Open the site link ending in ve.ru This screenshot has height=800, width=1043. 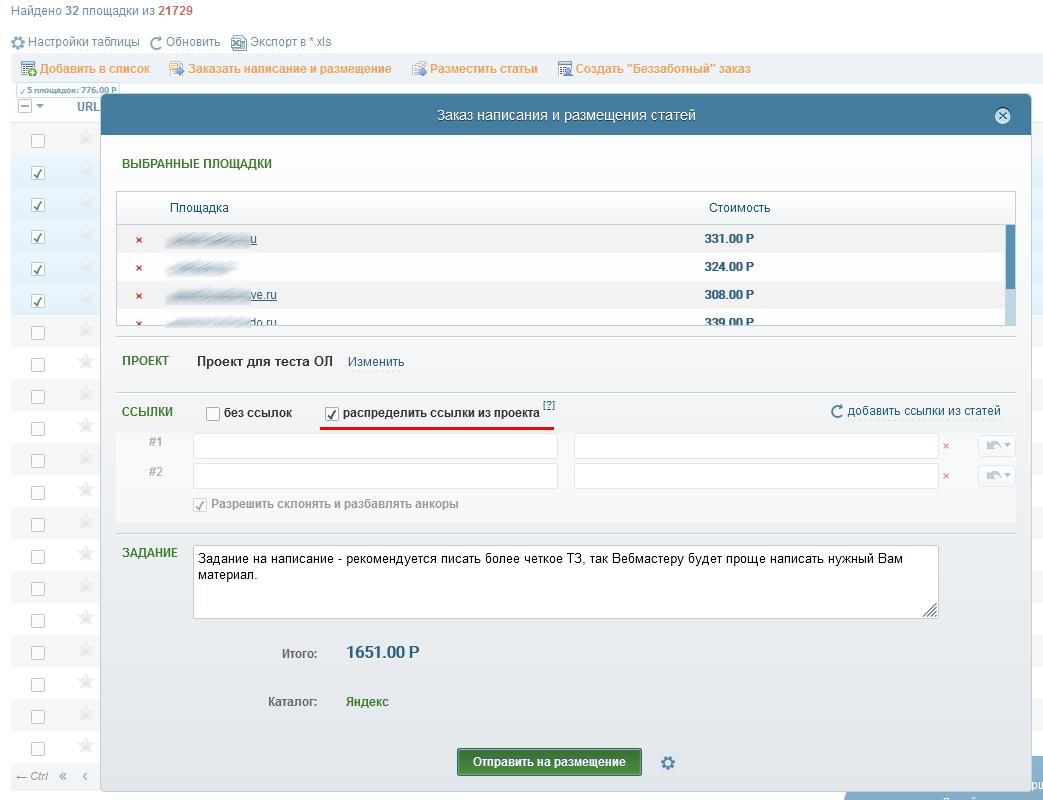click(x=263, y=295)
